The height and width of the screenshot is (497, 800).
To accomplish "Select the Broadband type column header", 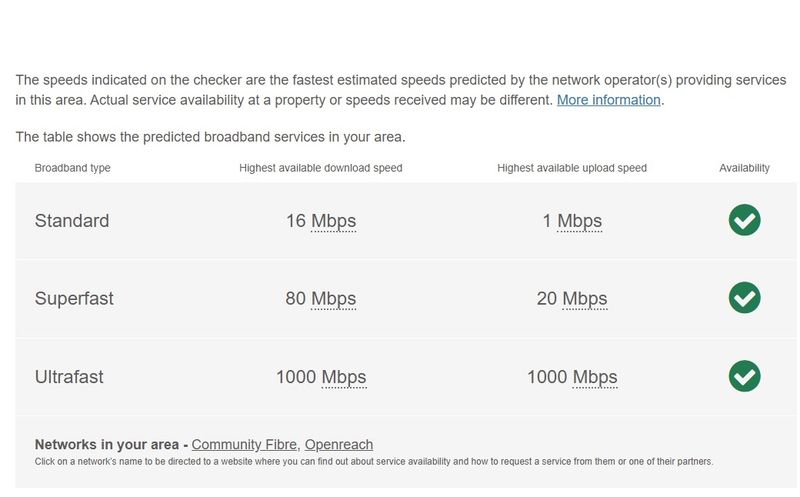I will coord(72,168).
